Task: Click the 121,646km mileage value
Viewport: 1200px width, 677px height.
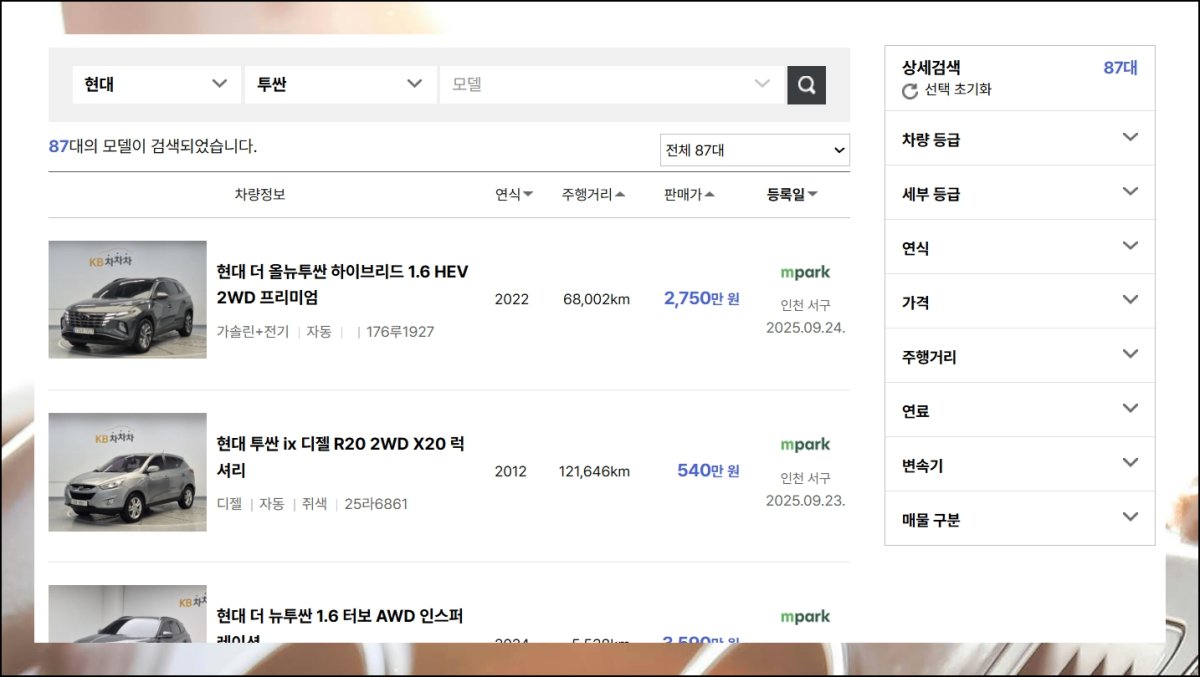Action: [594, 471]
